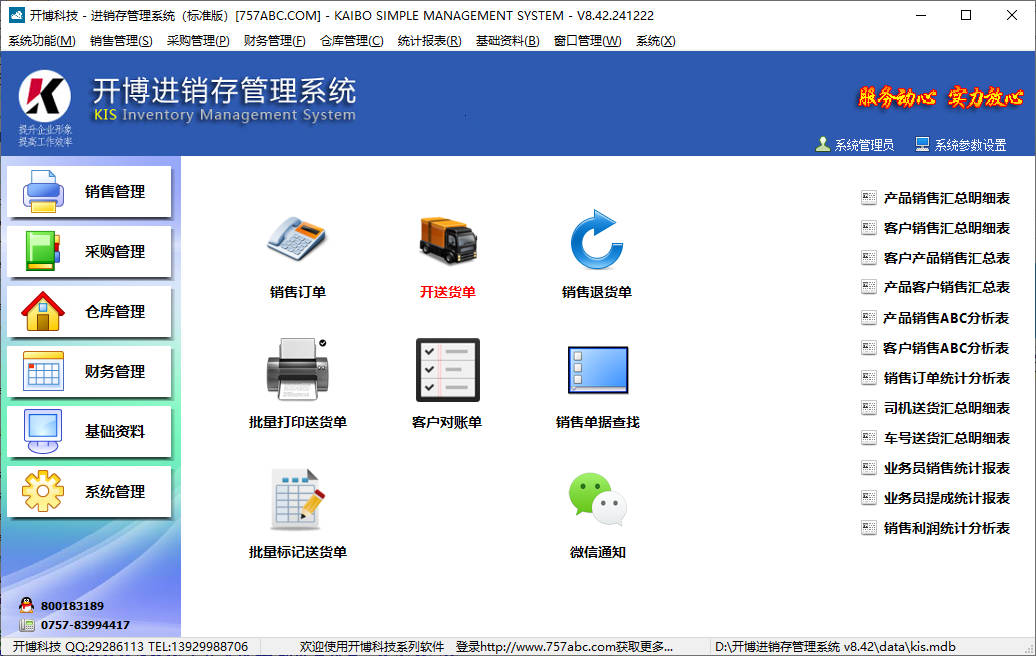Select the 财务管理 sidebar label
Screen dimensions: 1036x656
point(115,372)
